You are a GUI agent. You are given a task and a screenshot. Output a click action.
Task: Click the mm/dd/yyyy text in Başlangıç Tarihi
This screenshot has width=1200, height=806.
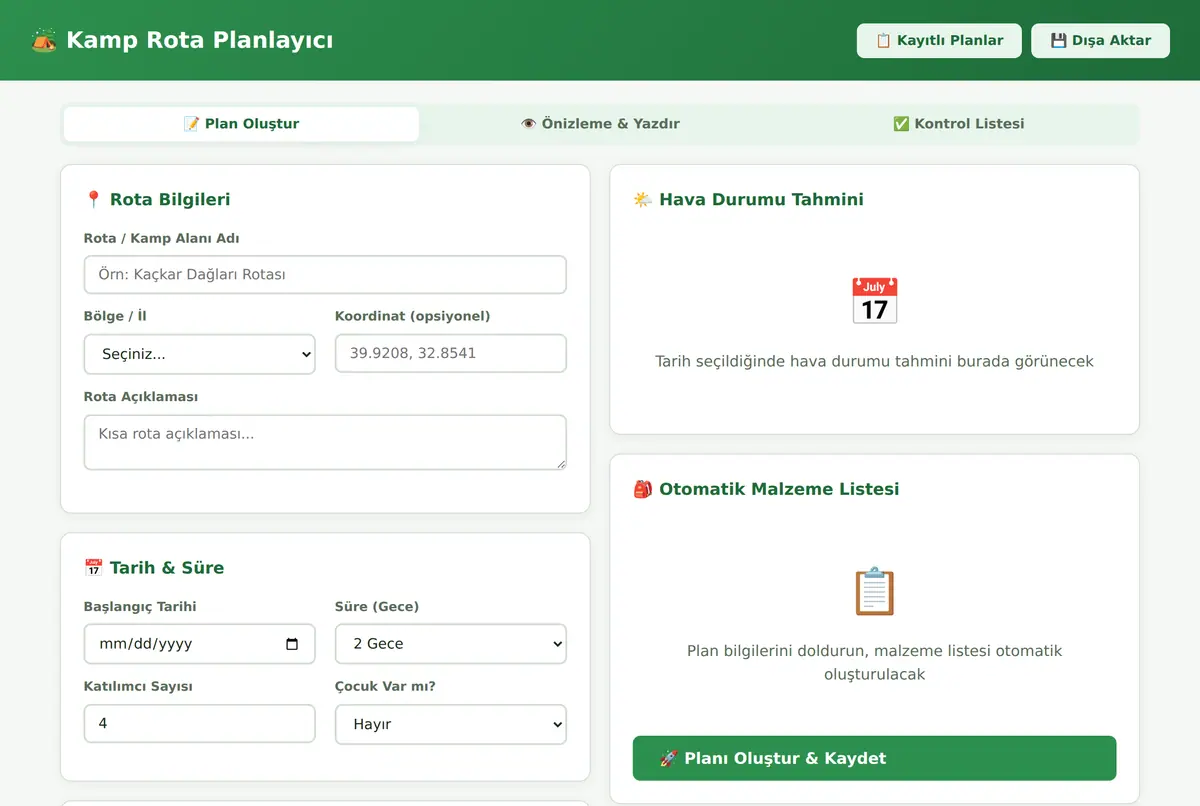[146, 644]
